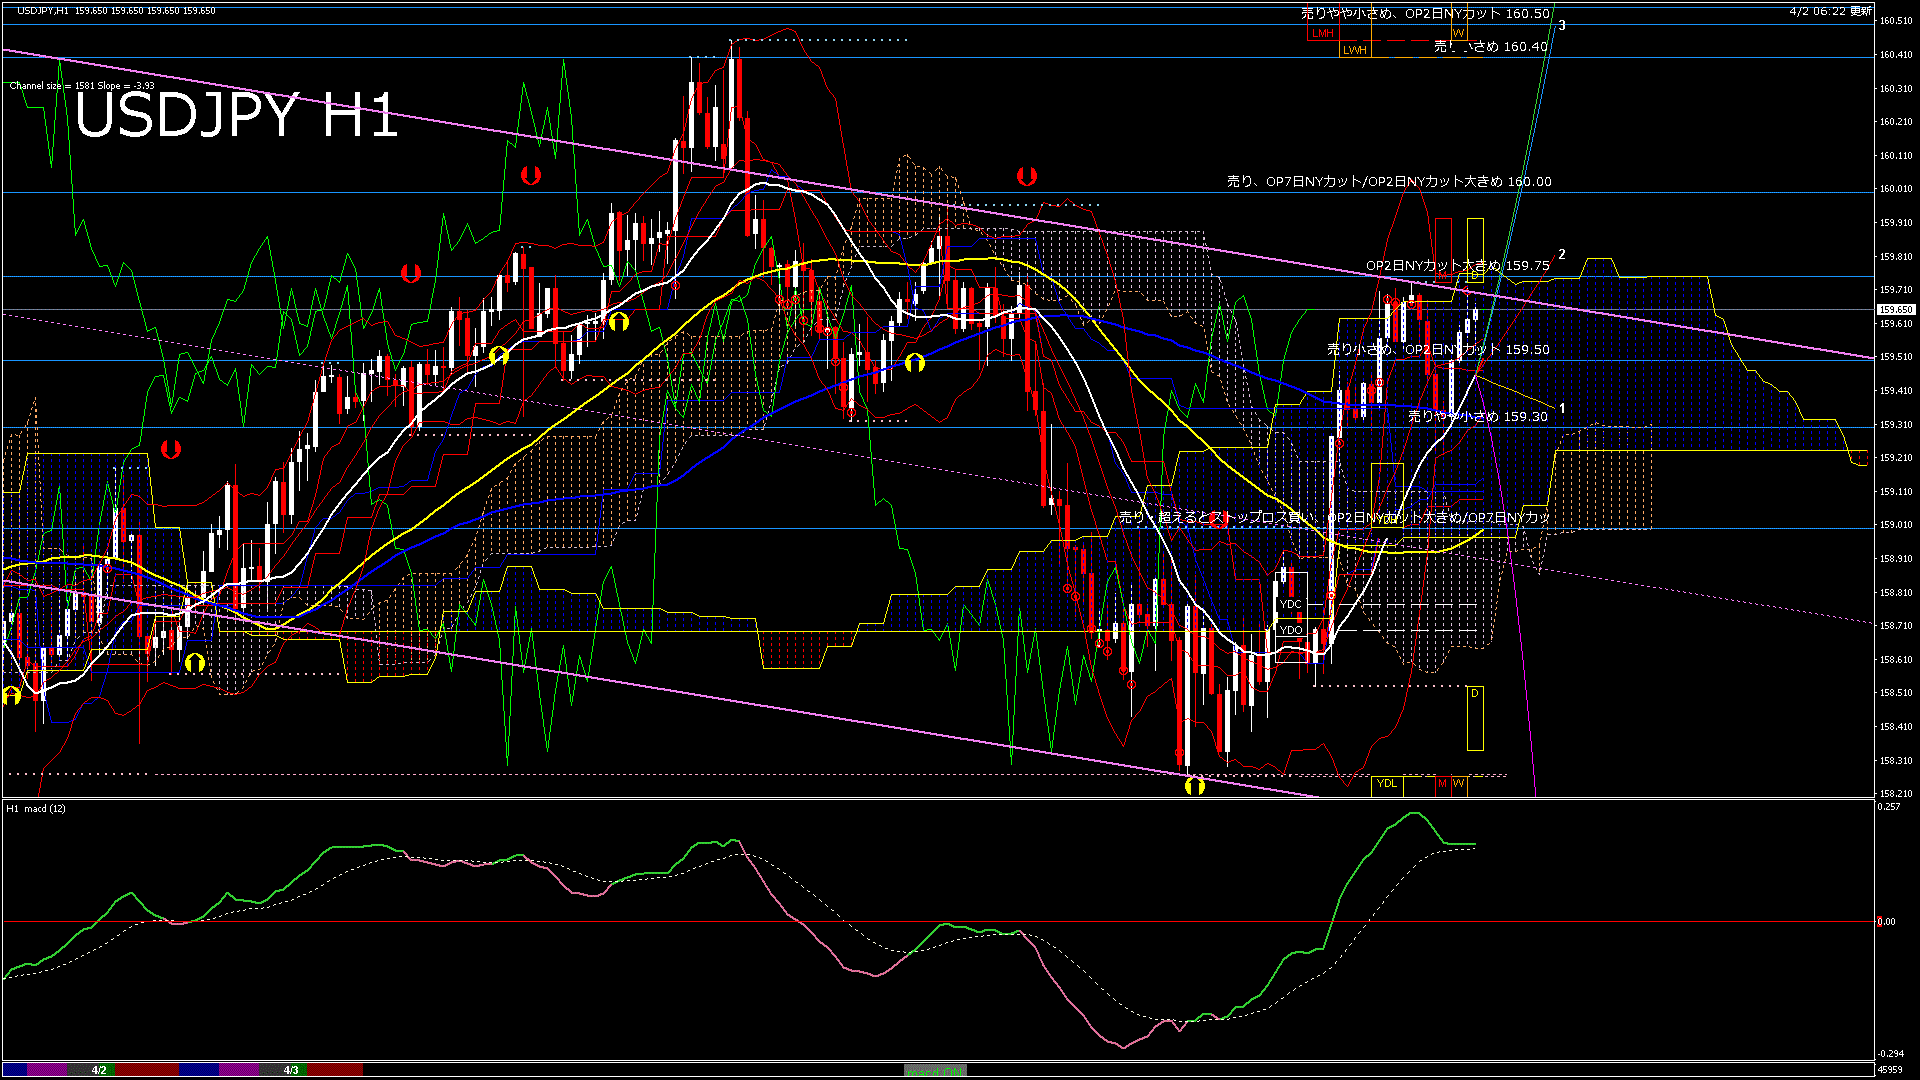Click the 4/2 date segment in session bar
The width and height of the screenshot is (1920, 1080).
tap(99, 1070)
